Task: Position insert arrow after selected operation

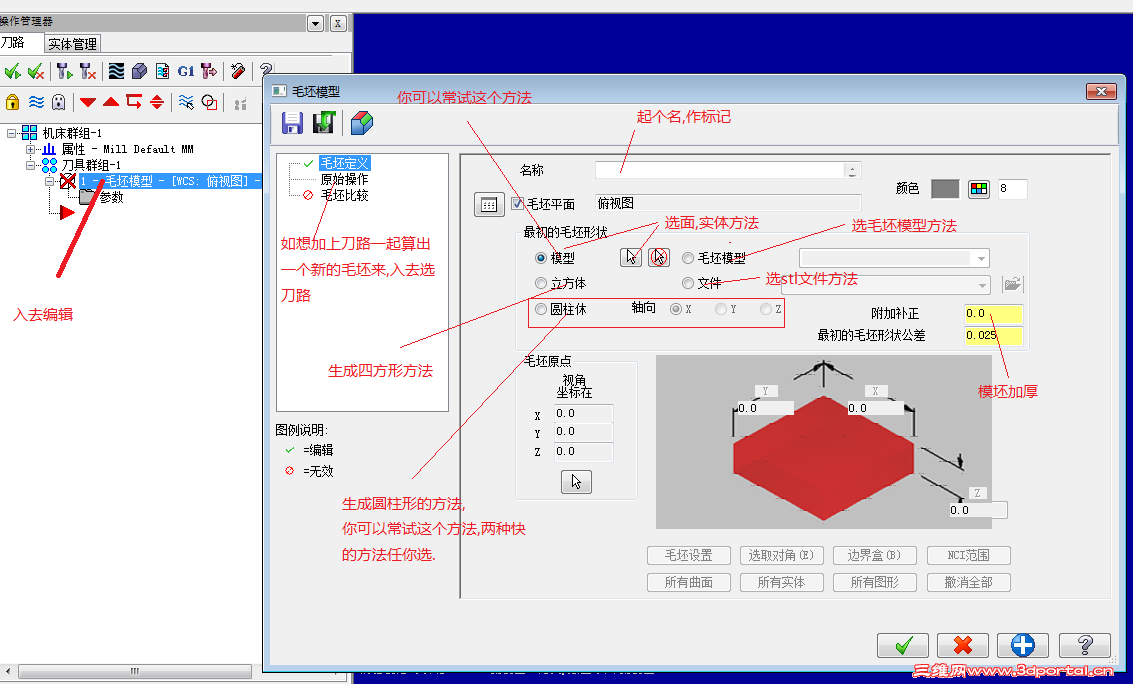Action: pos(134,101)
